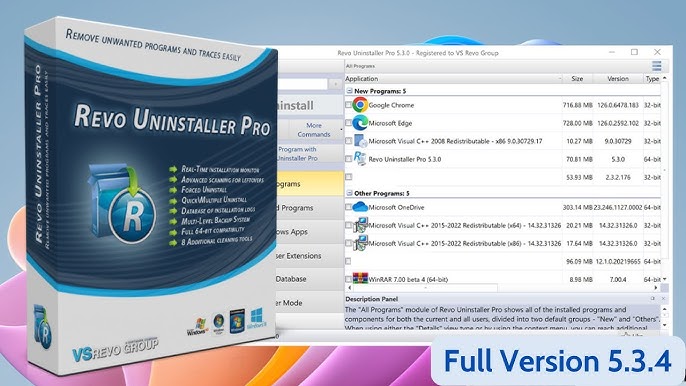Collapse the New Programs: 5 group

(x=349, y=91)
